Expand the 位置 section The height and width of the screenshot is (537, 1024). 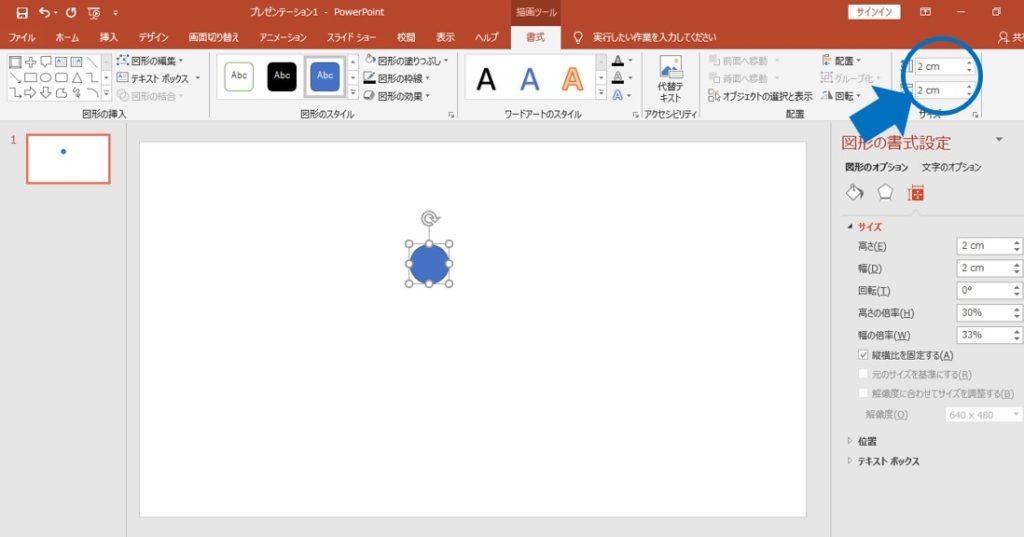(866, 440)
